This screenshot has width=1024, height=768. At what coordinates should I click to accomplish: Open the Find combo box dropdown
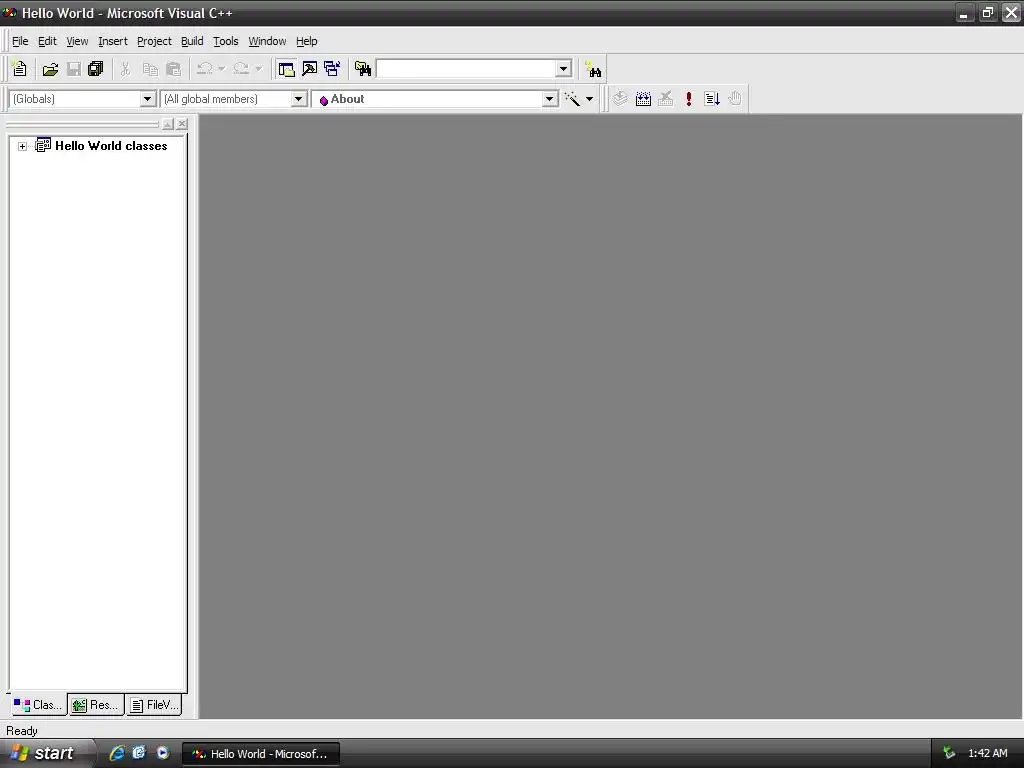[x=564, y=69]
